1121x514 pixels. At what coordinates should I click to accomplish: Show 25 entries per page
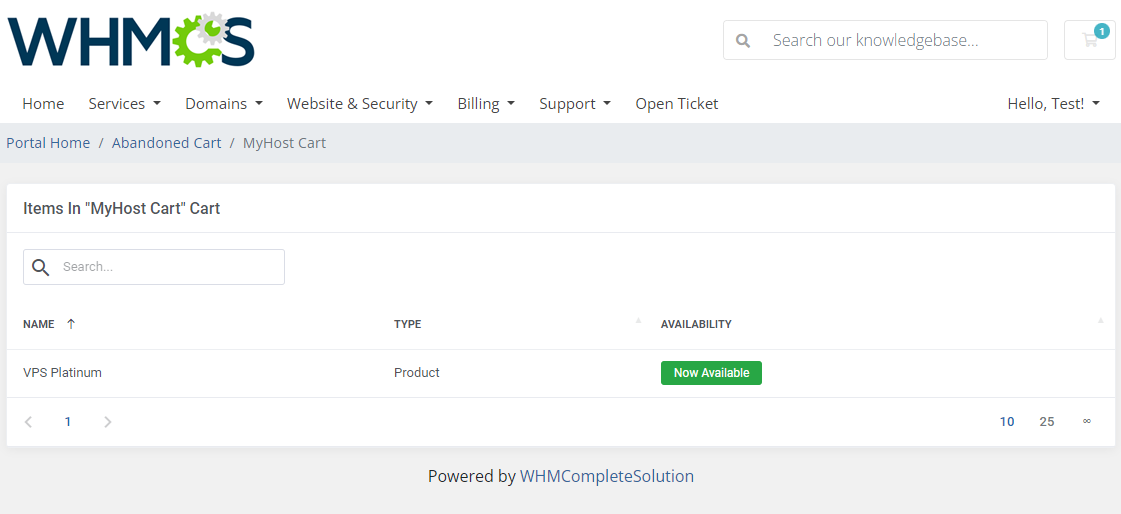(1047, 422)
